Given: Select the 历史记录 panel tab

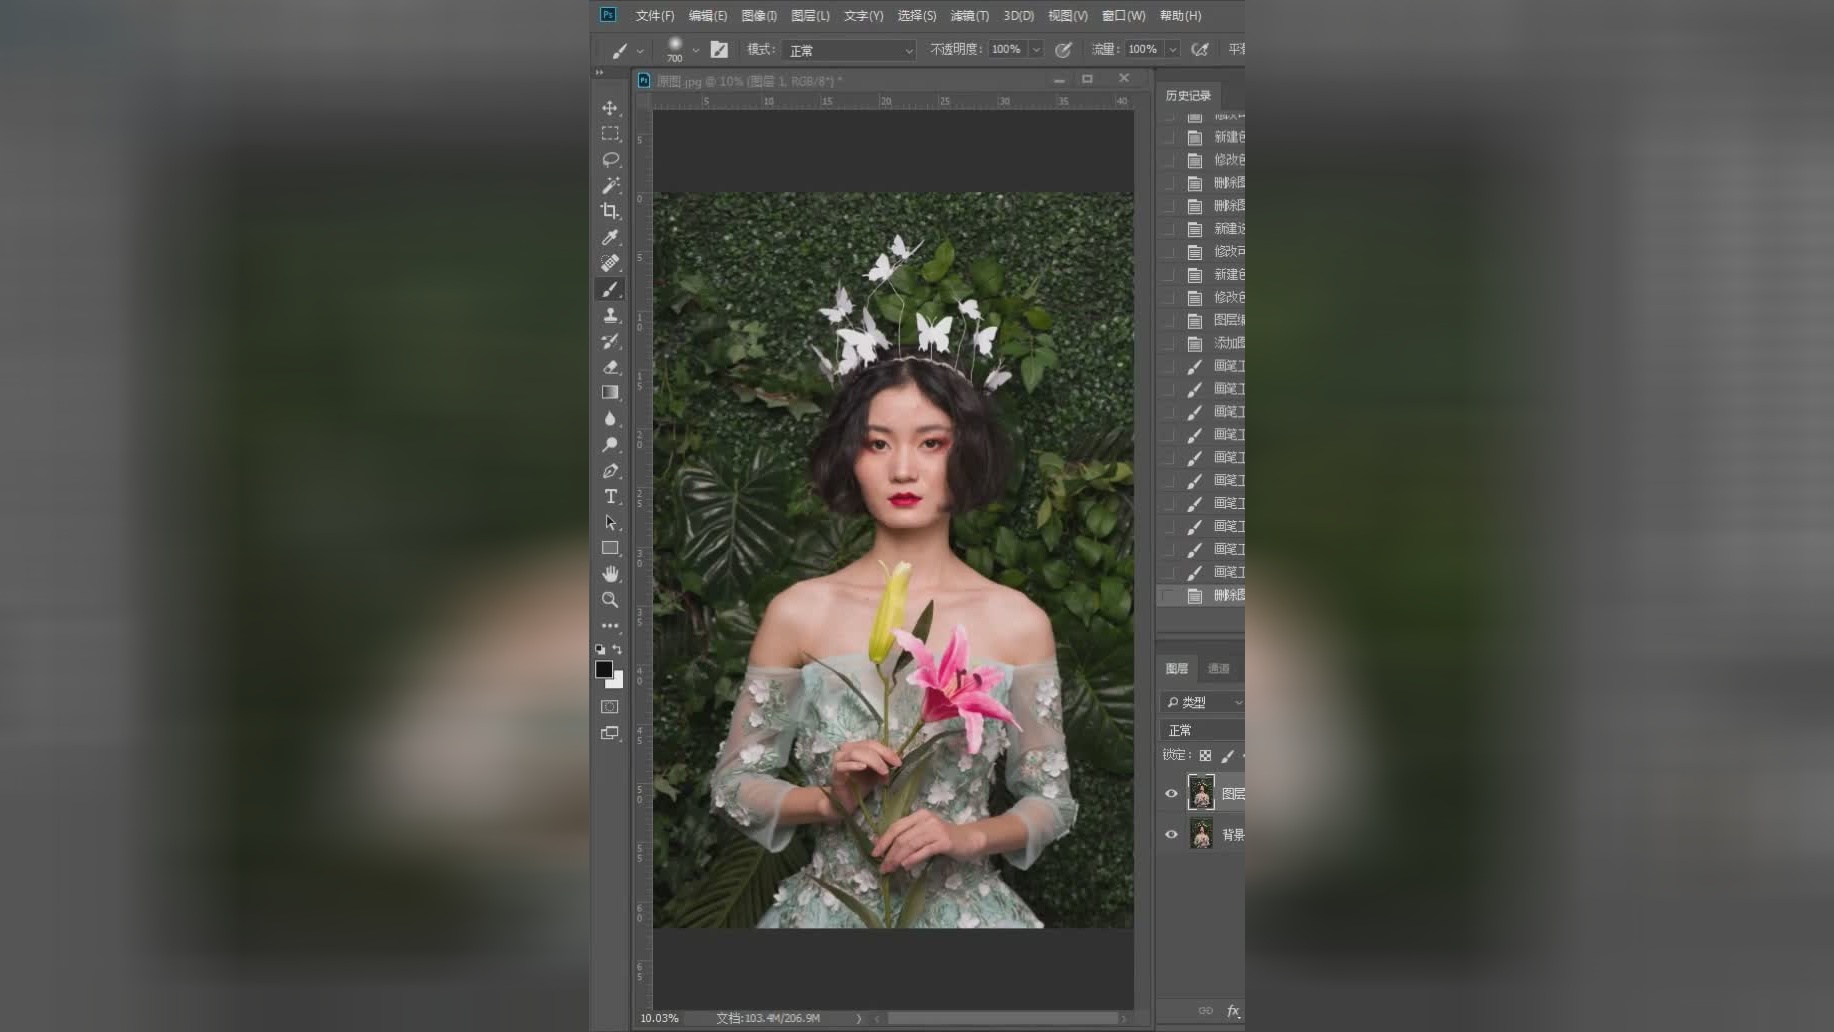Looking at the screenshot, I should 1188,96.
